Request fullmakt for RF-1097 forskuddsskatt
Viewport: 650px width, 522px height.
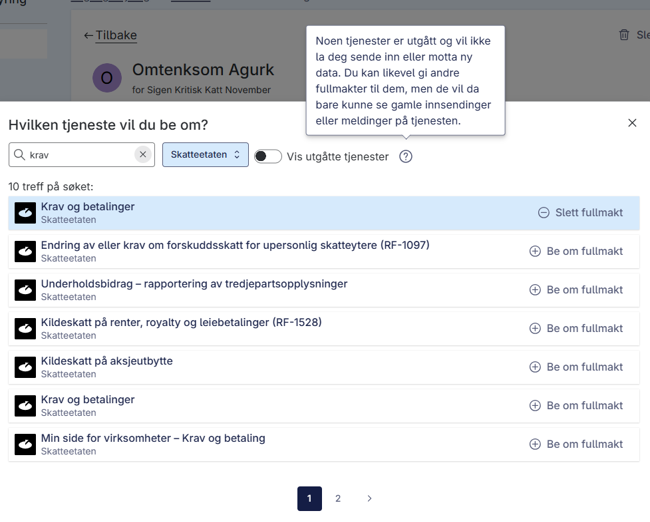coord(576,251)
